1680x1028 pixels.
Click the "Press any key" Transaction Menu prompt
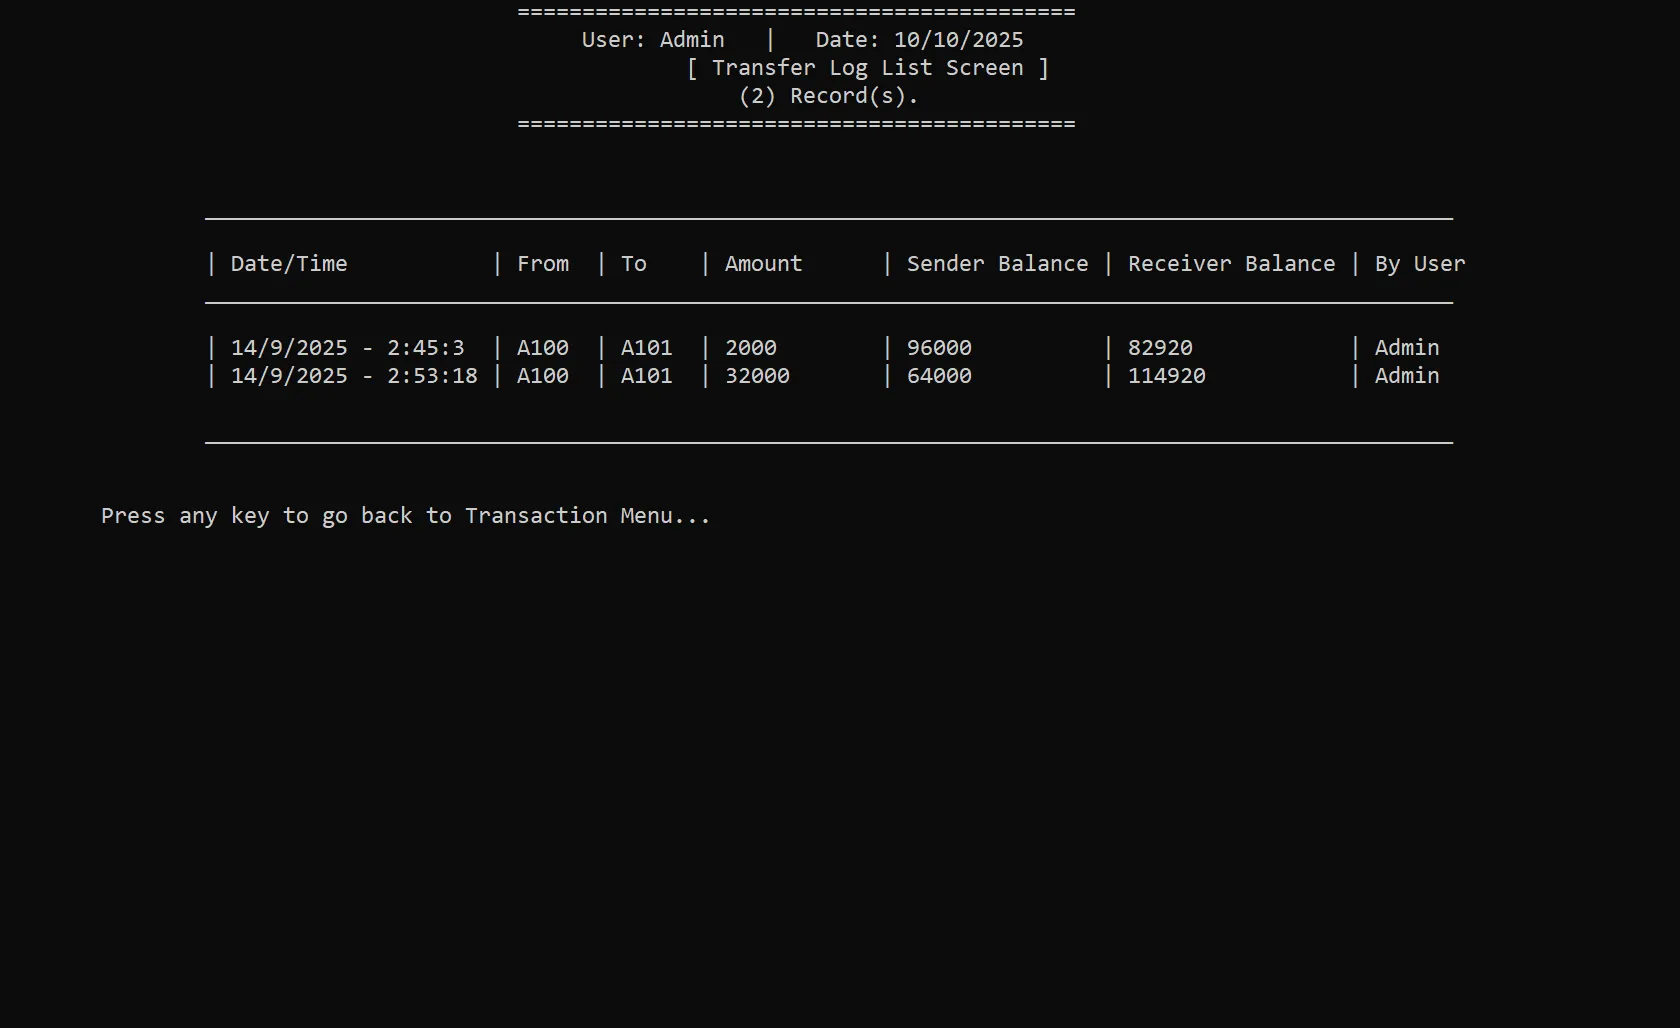[x=405, y=516]
